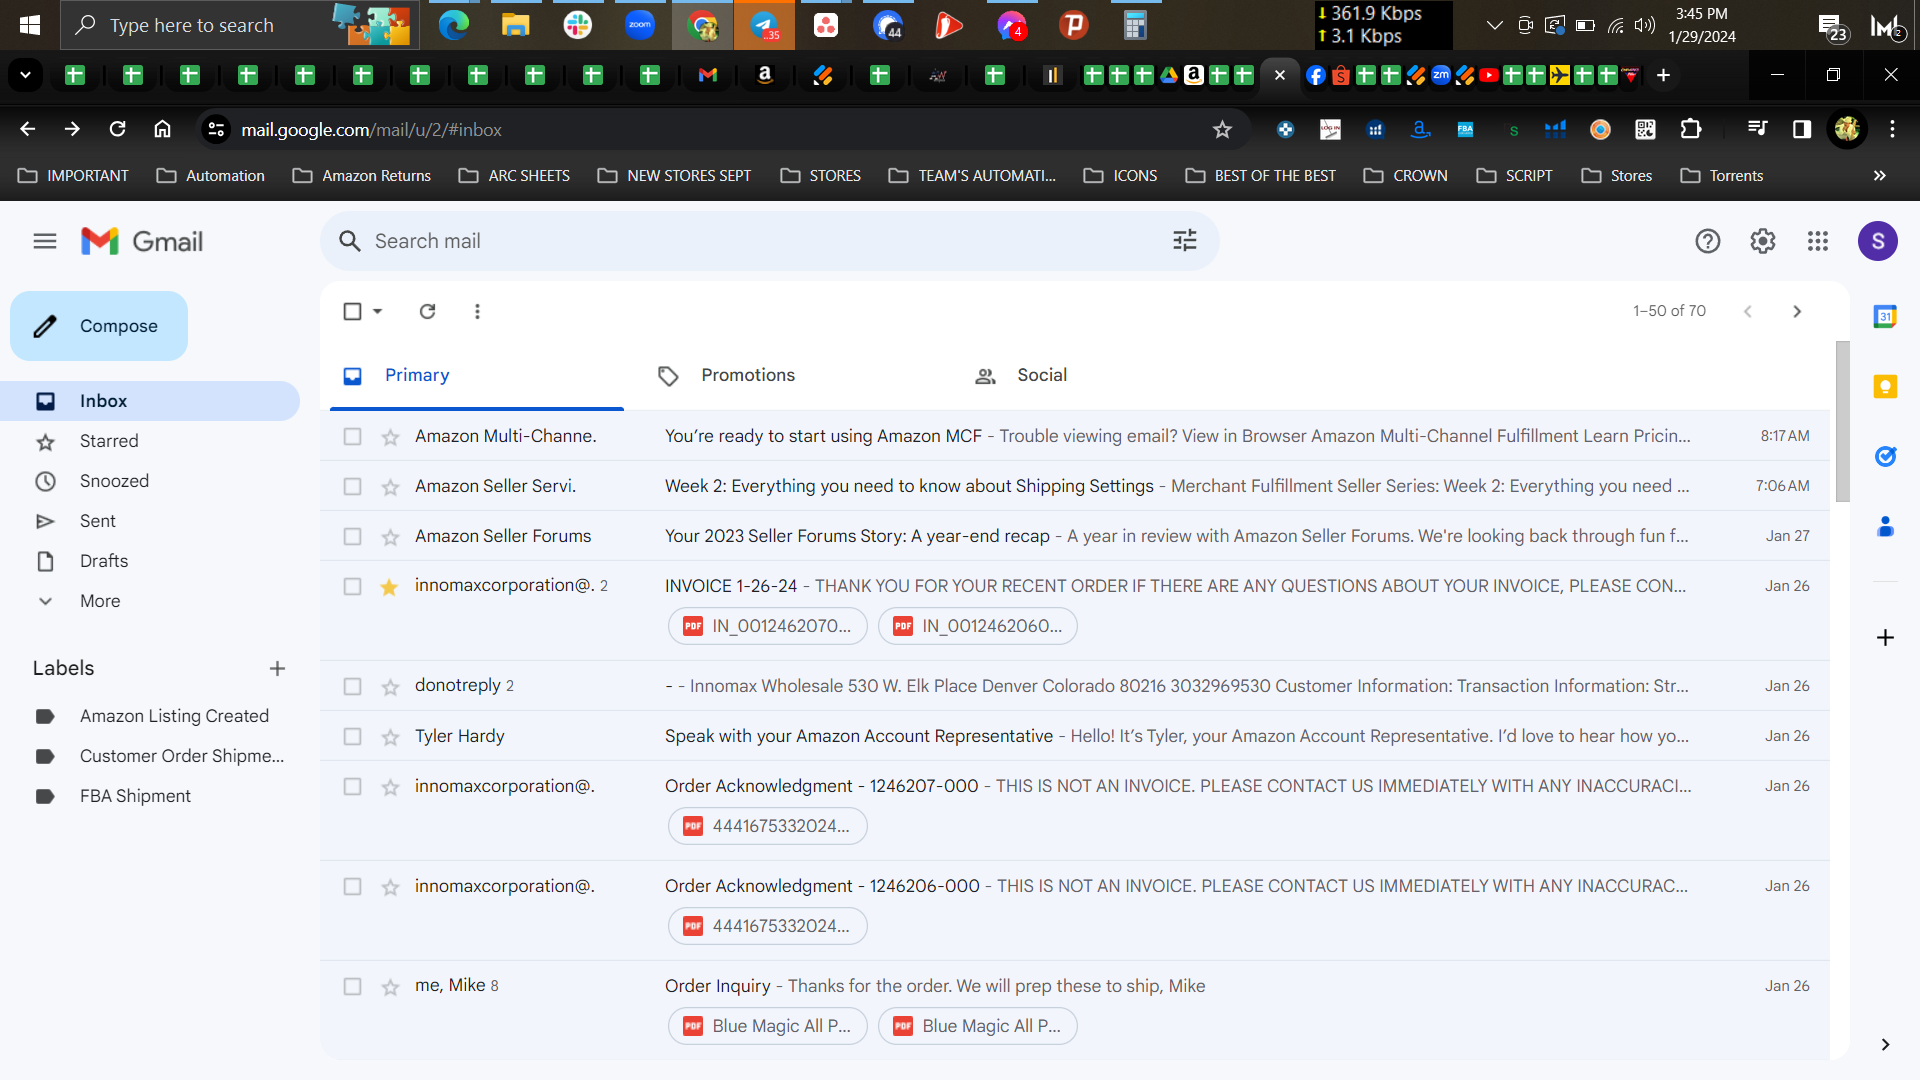Create a new label with plus icon
The height and width of the screenshot is (1080, 1920).
277,668
